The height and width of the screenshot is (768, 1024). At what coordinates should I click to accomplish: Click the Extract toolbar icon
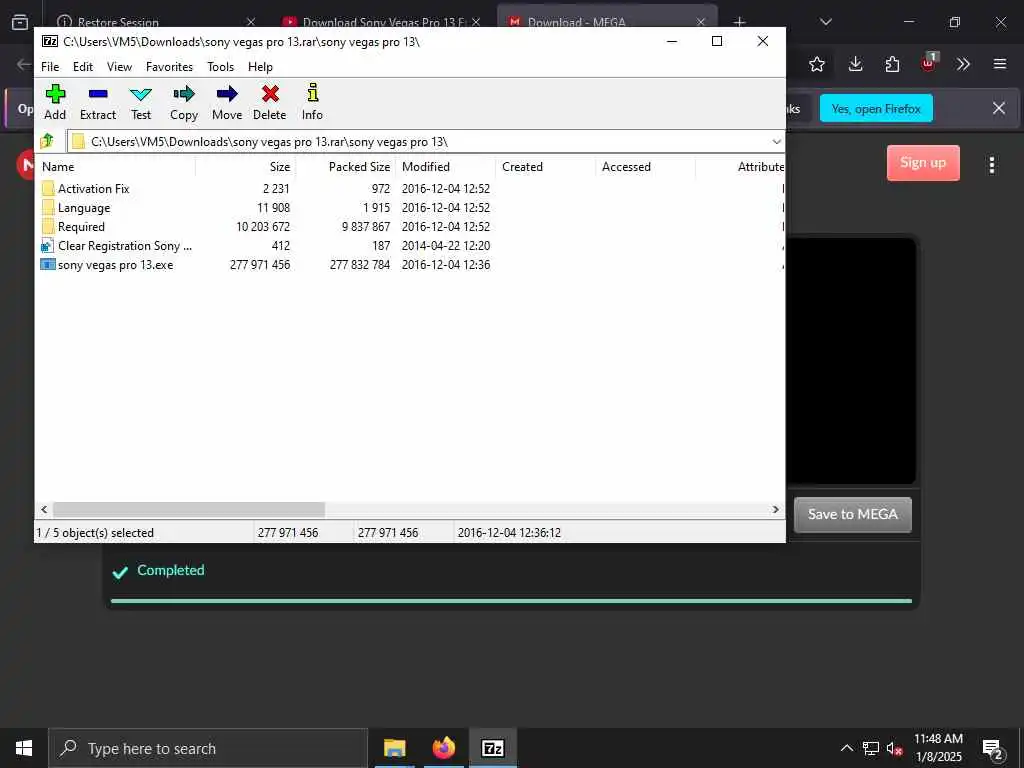(x=98, y=94)
